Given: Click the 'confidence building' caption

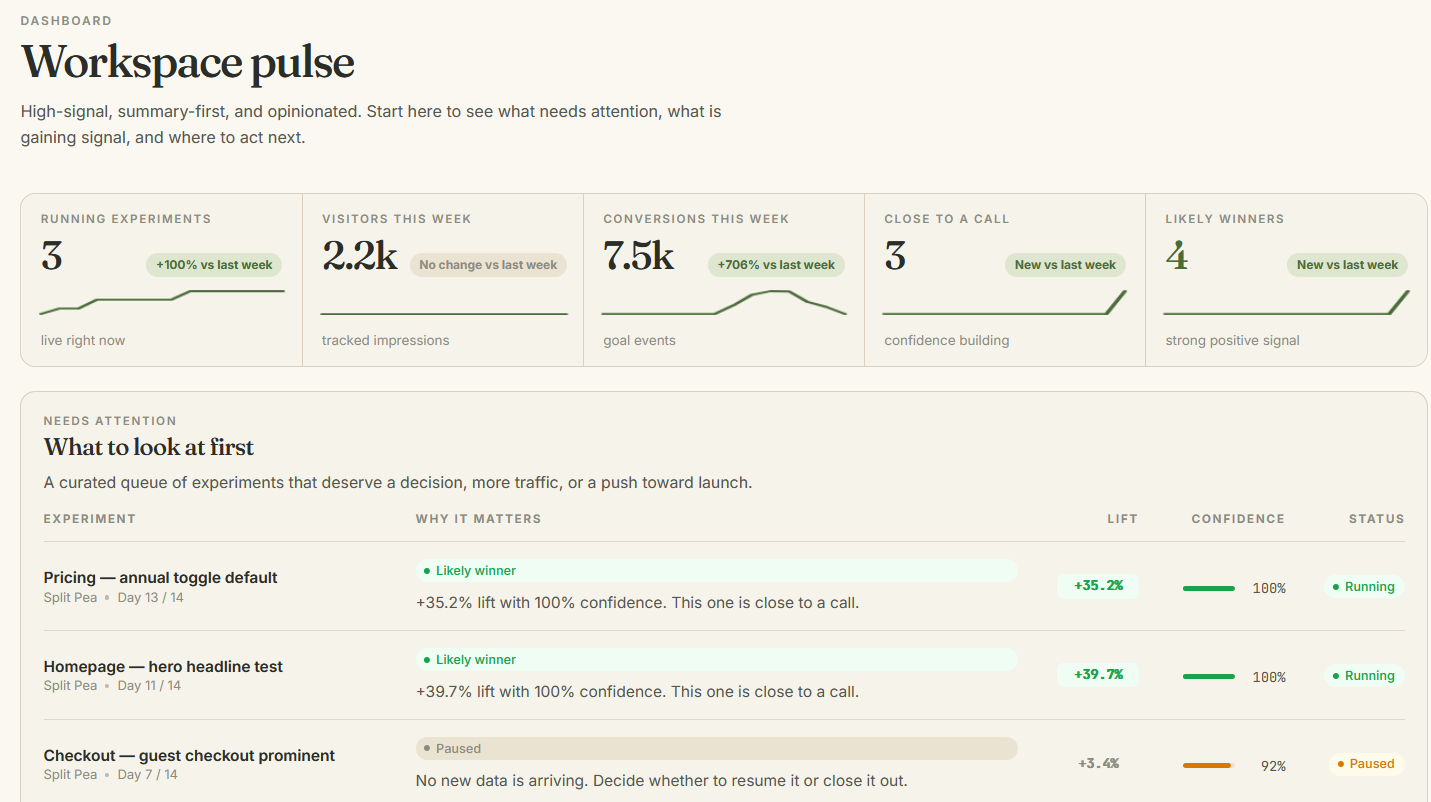Looking at the screenshot, I should pos(947,341).
